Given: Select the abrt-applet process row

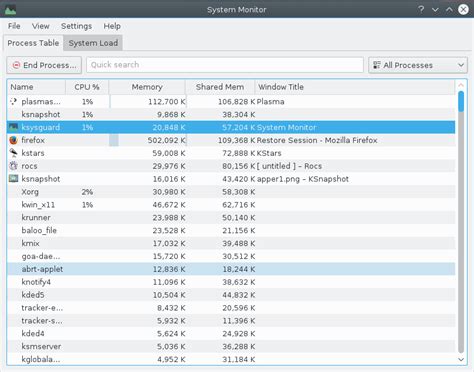Looking at the screenshot, I should coord(231,269).
